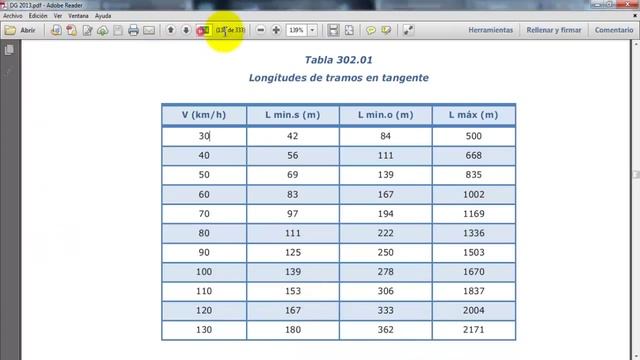This screenshot has width=640, height=360.
Task: Click value 84 in L min.o column
Action: pos(386,136)
